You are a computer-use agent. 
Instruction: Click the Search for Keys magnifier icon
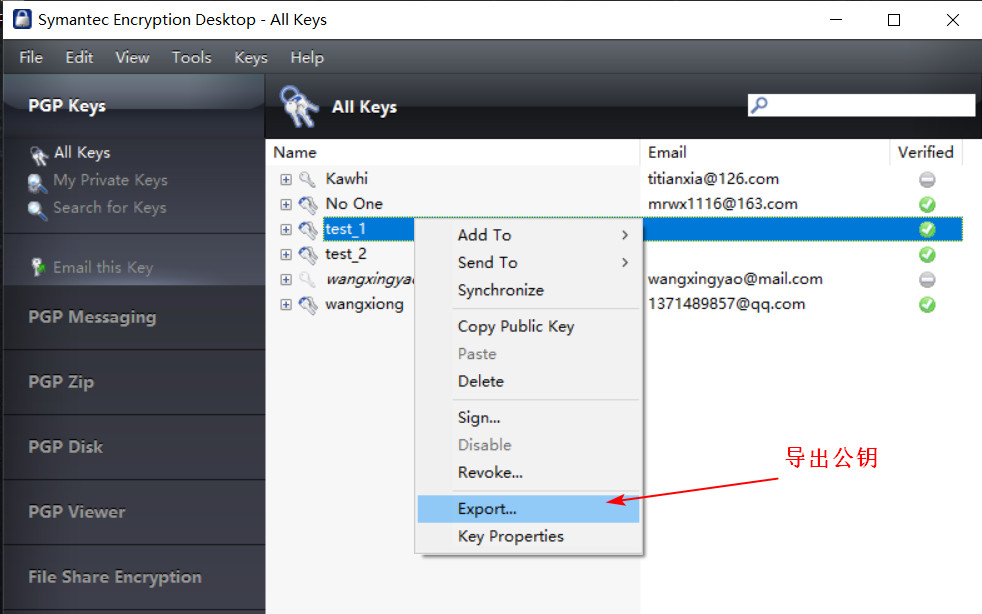click(x=38, y=210)
